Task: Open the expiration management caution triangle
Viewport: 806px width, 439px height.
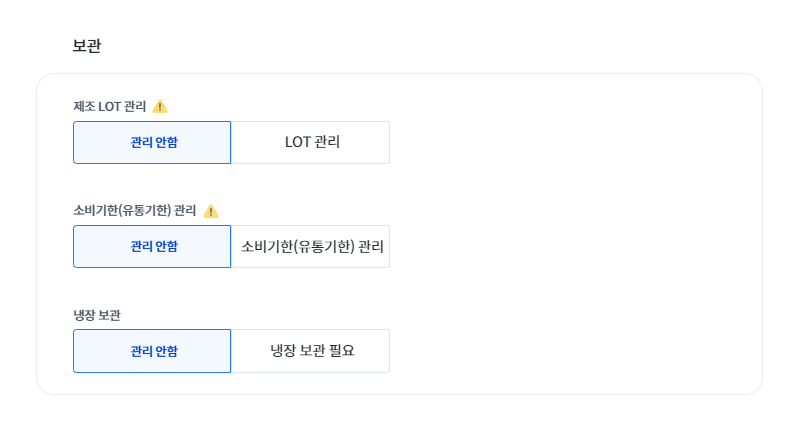Action: pyautogui.click(x=210, y=211)
